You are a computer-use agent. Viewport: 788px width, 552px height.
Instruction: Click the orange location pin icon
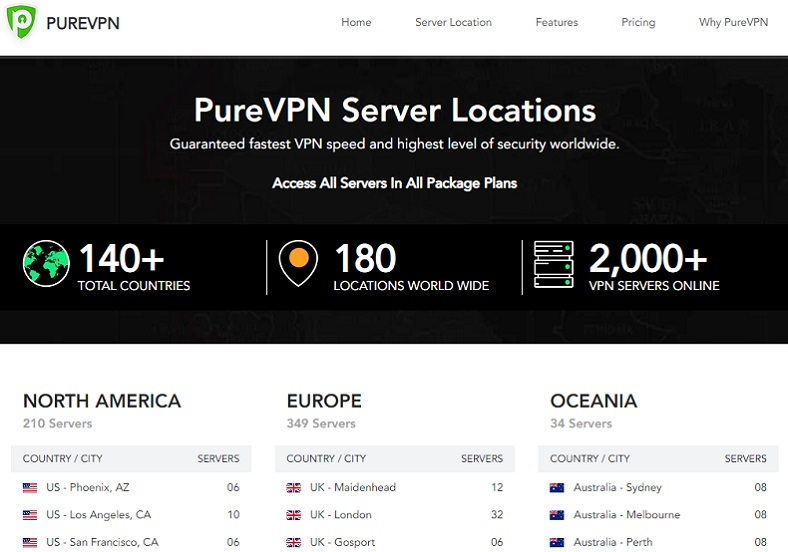coord(299,263)
